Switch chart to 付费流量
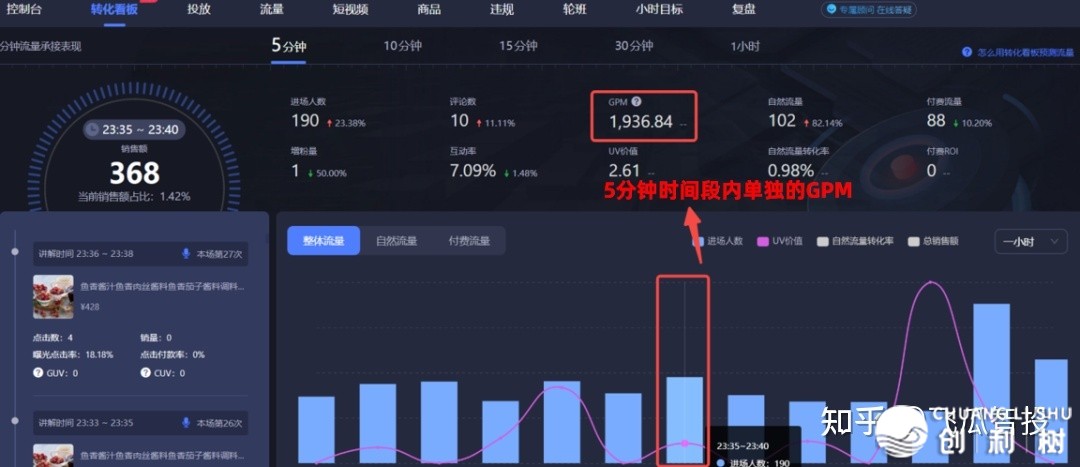This screenshot has height=467, width=1080. (469, 241)
